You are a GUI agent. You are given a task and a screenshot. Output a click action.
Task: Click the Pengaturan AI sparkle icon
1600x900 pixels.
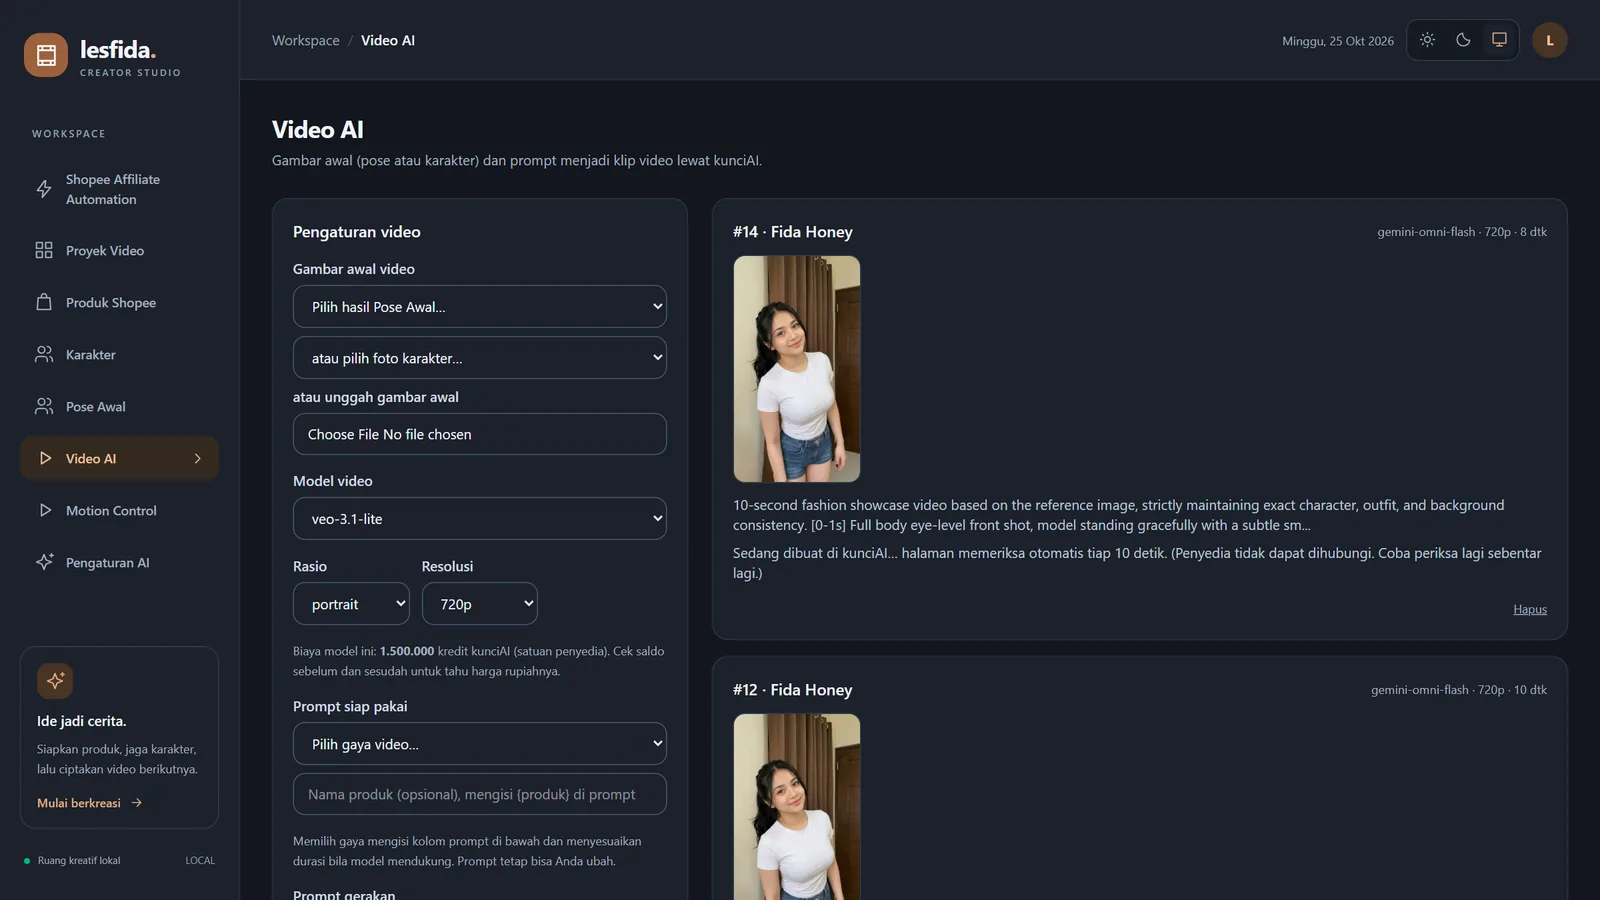click(x=44, y=562)
